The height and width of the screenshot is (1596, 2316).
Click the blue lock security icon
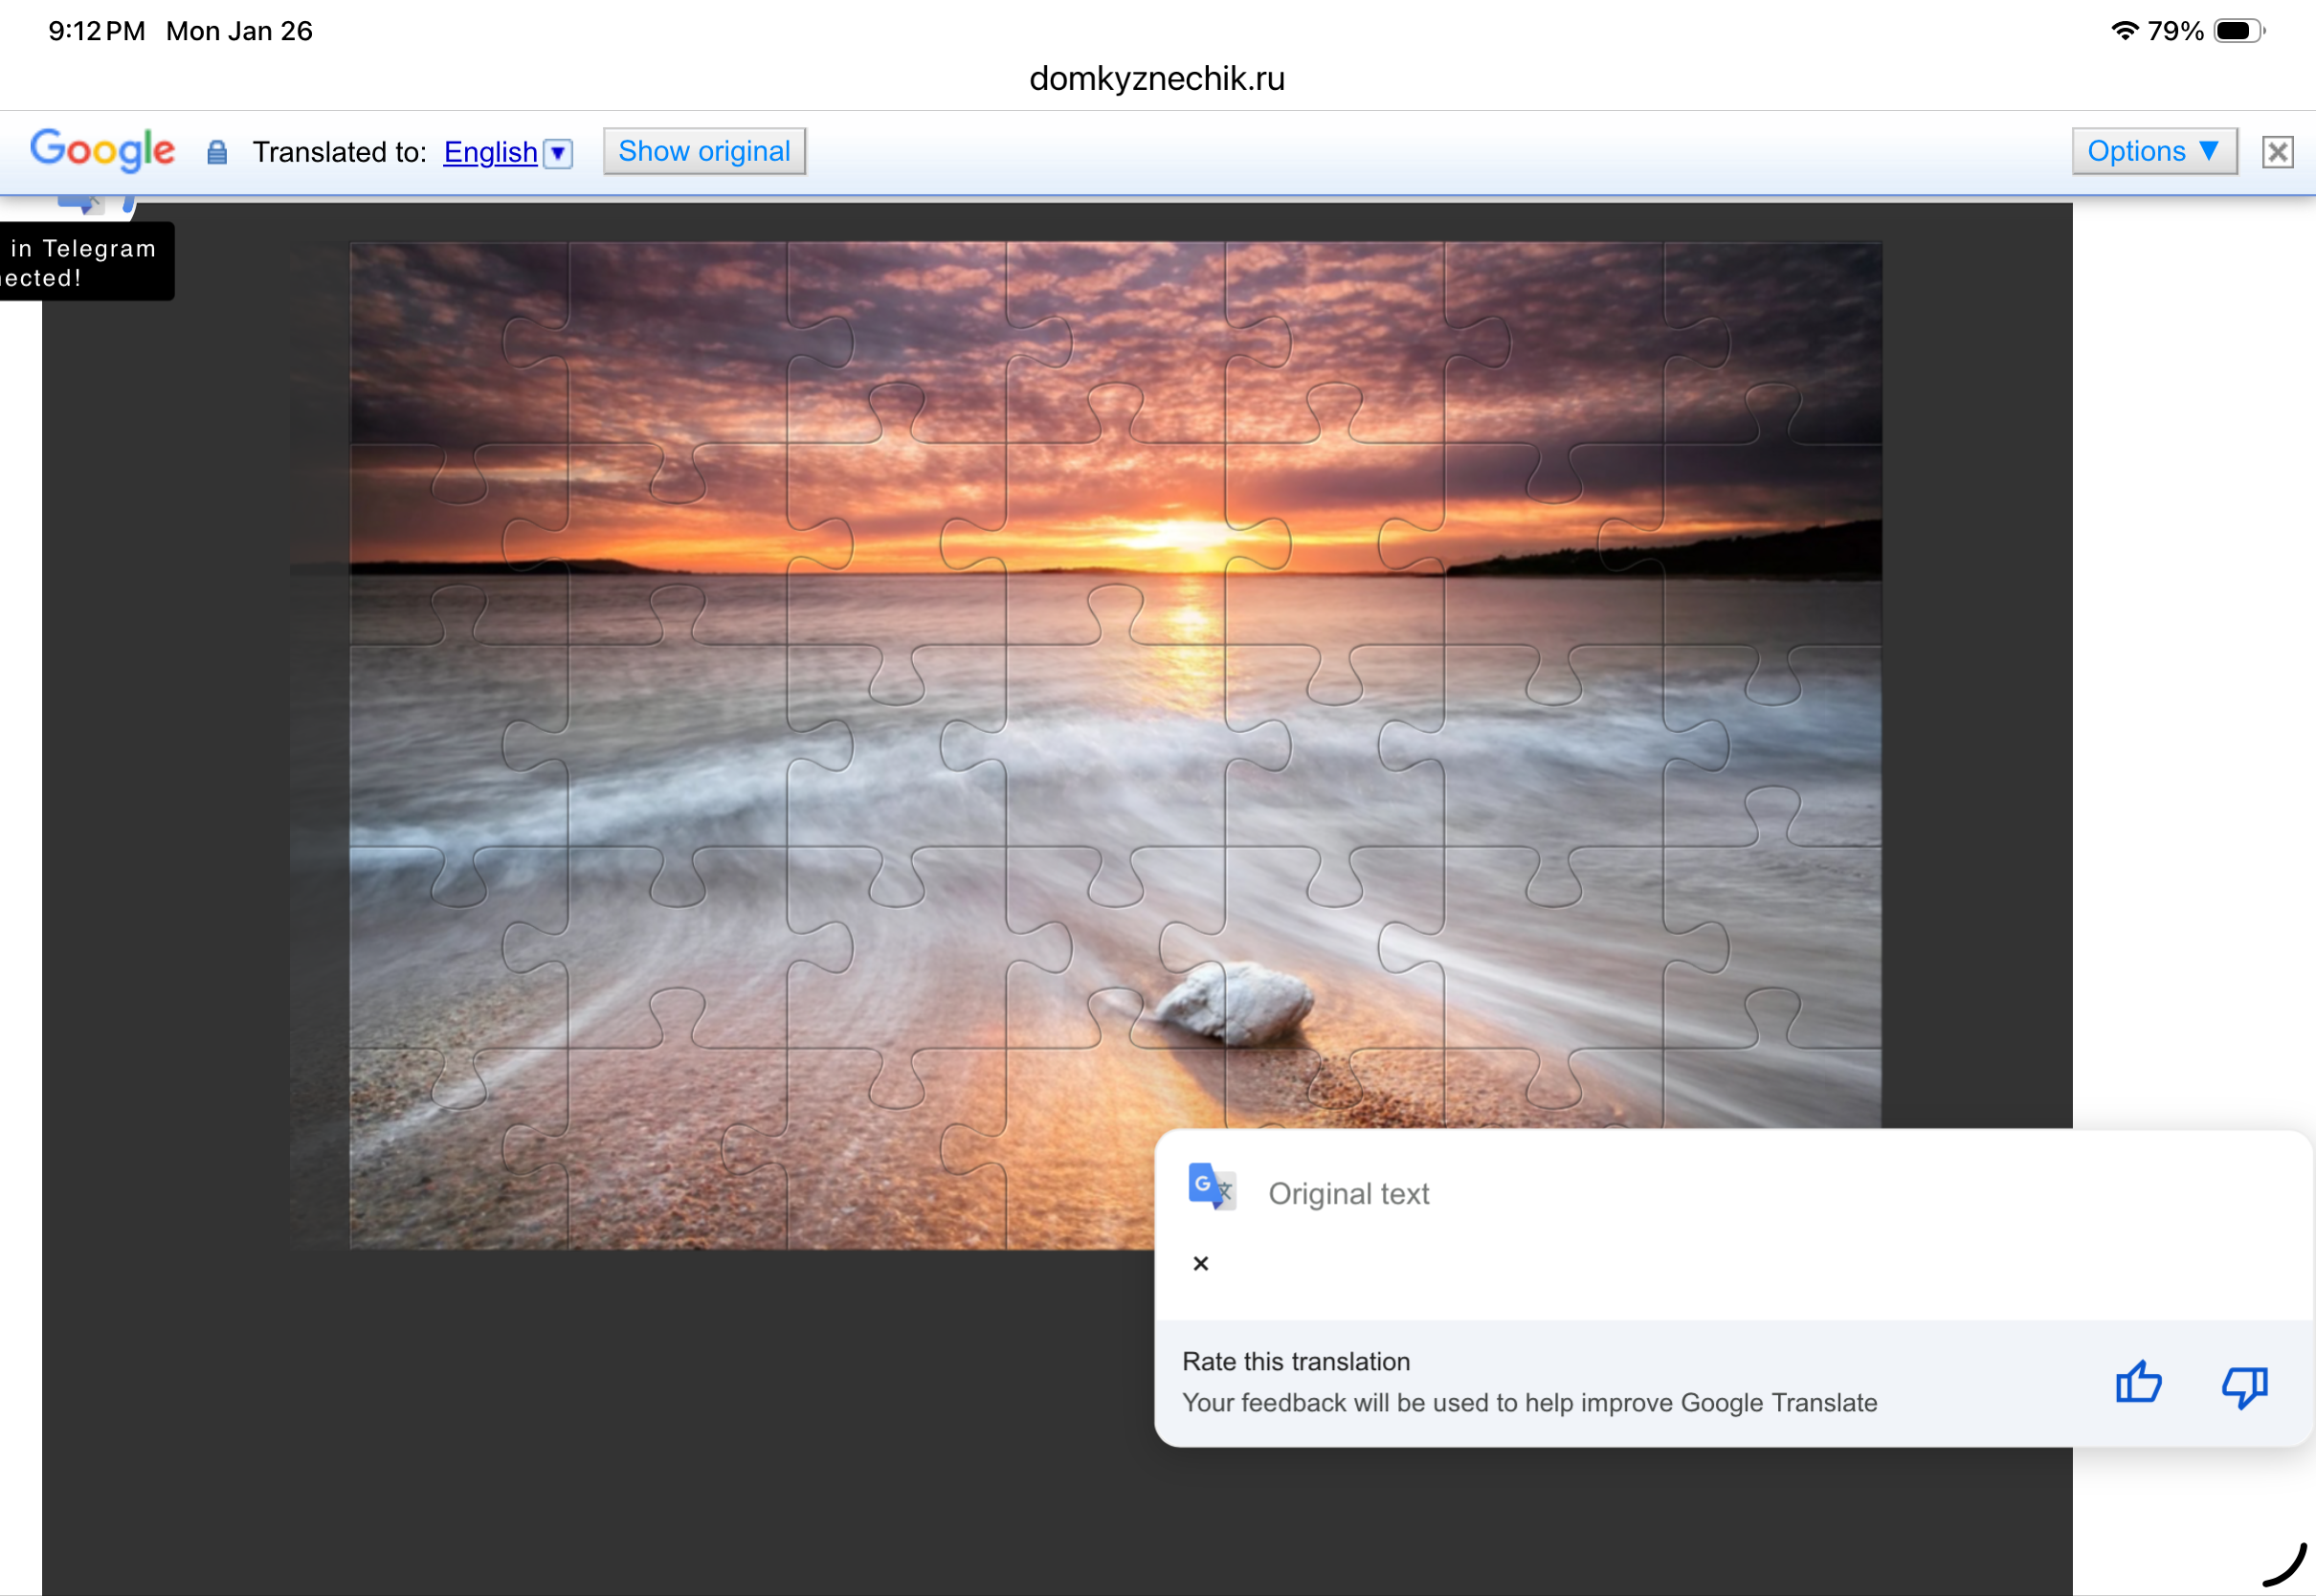point(217,152)
